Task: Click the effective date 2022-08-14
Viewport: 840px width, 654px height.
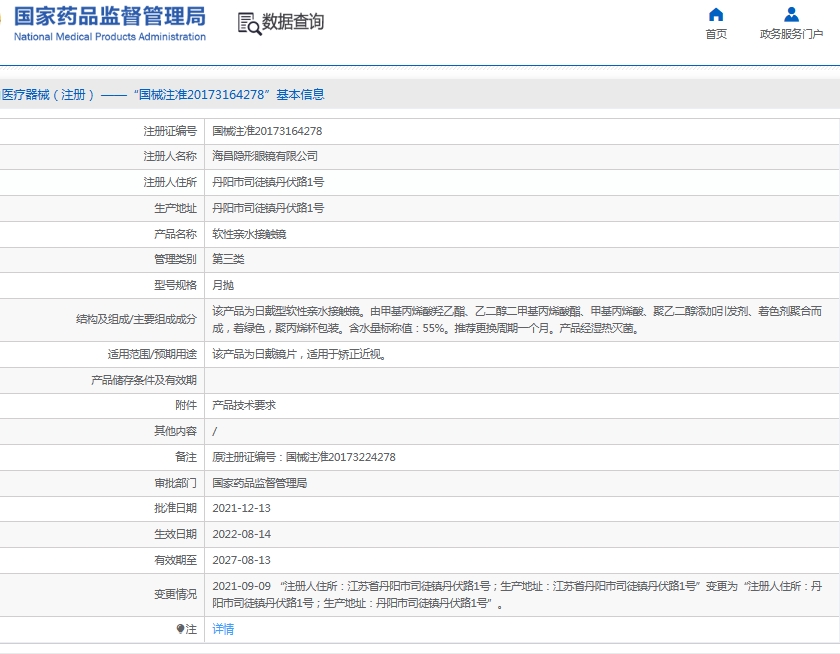Action: tap(242, 534)
